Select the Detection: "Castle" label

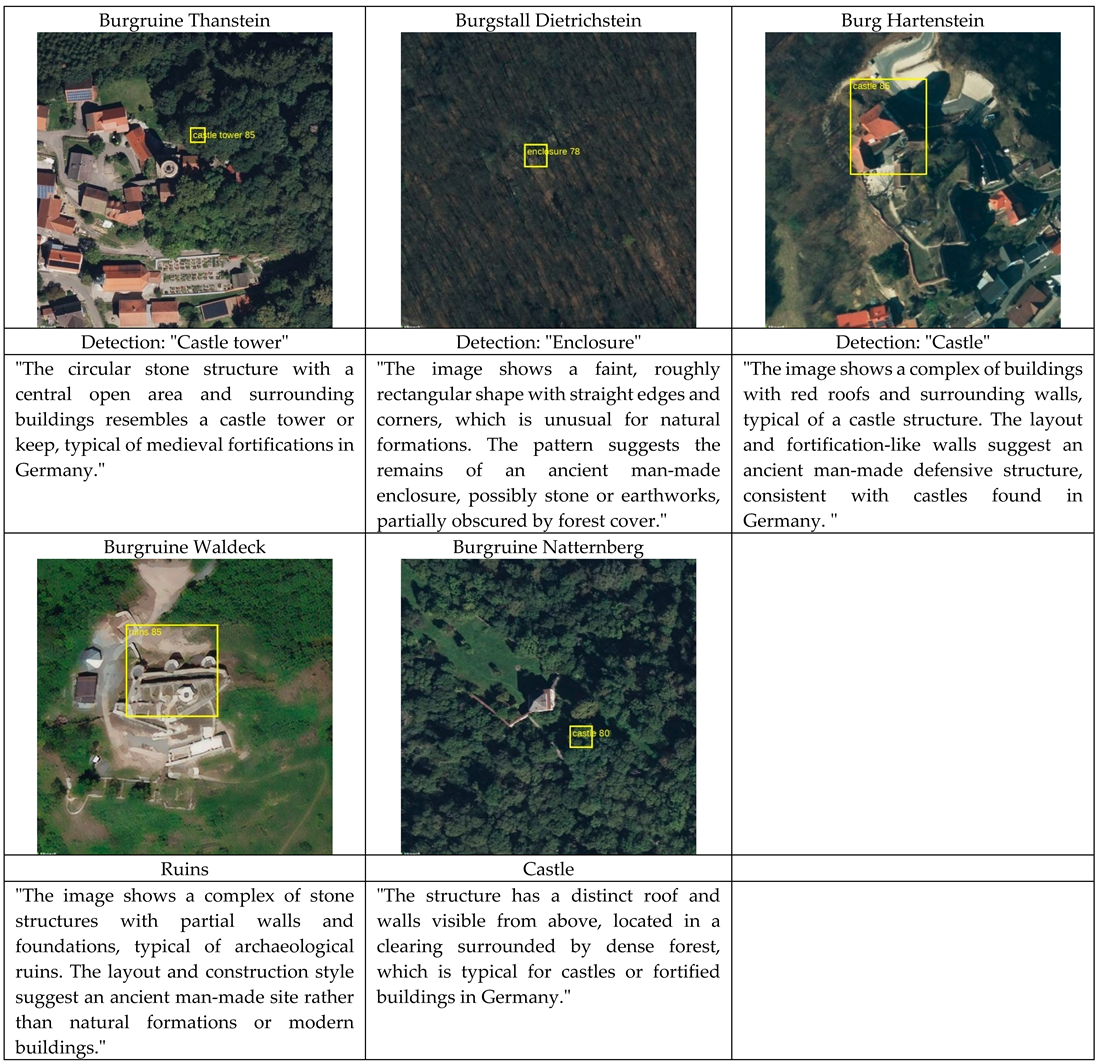point(913,344)
